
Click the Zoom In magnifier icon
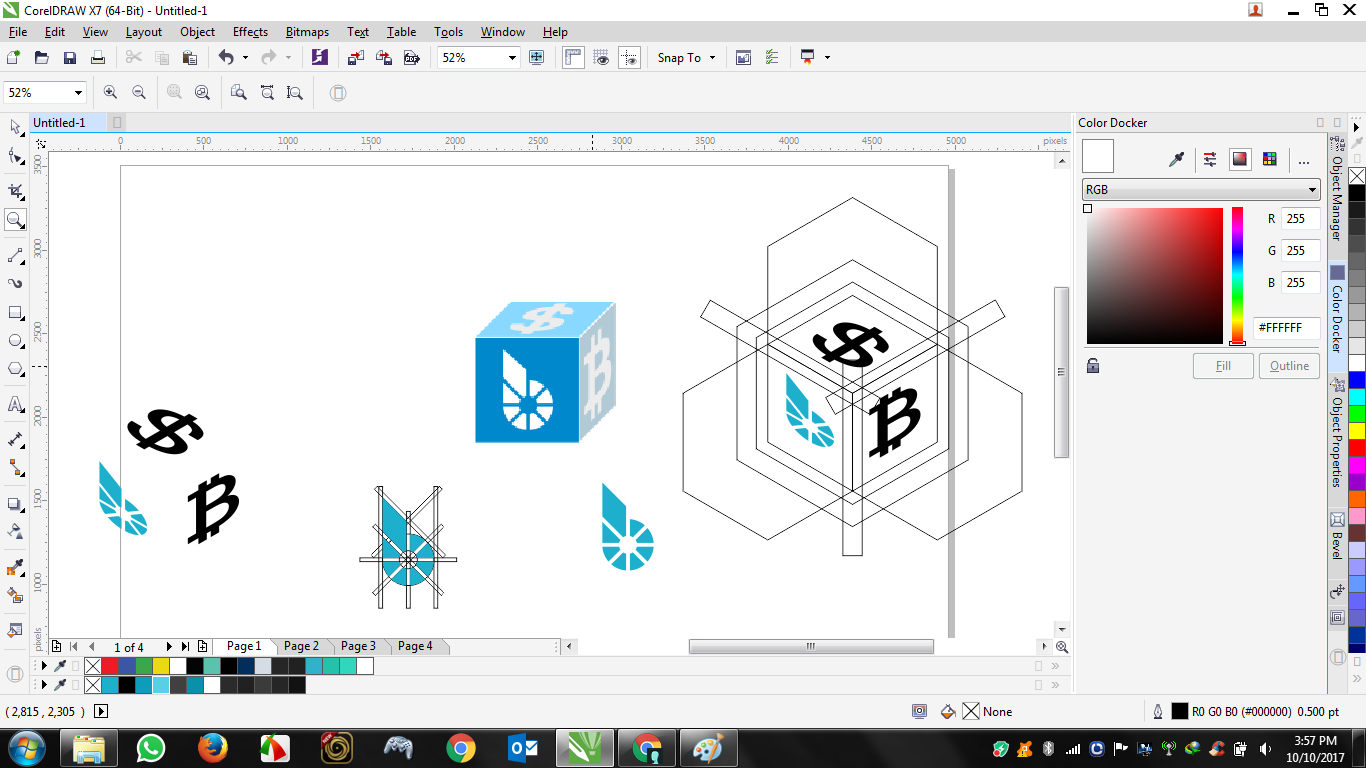[x=110, y=92]
